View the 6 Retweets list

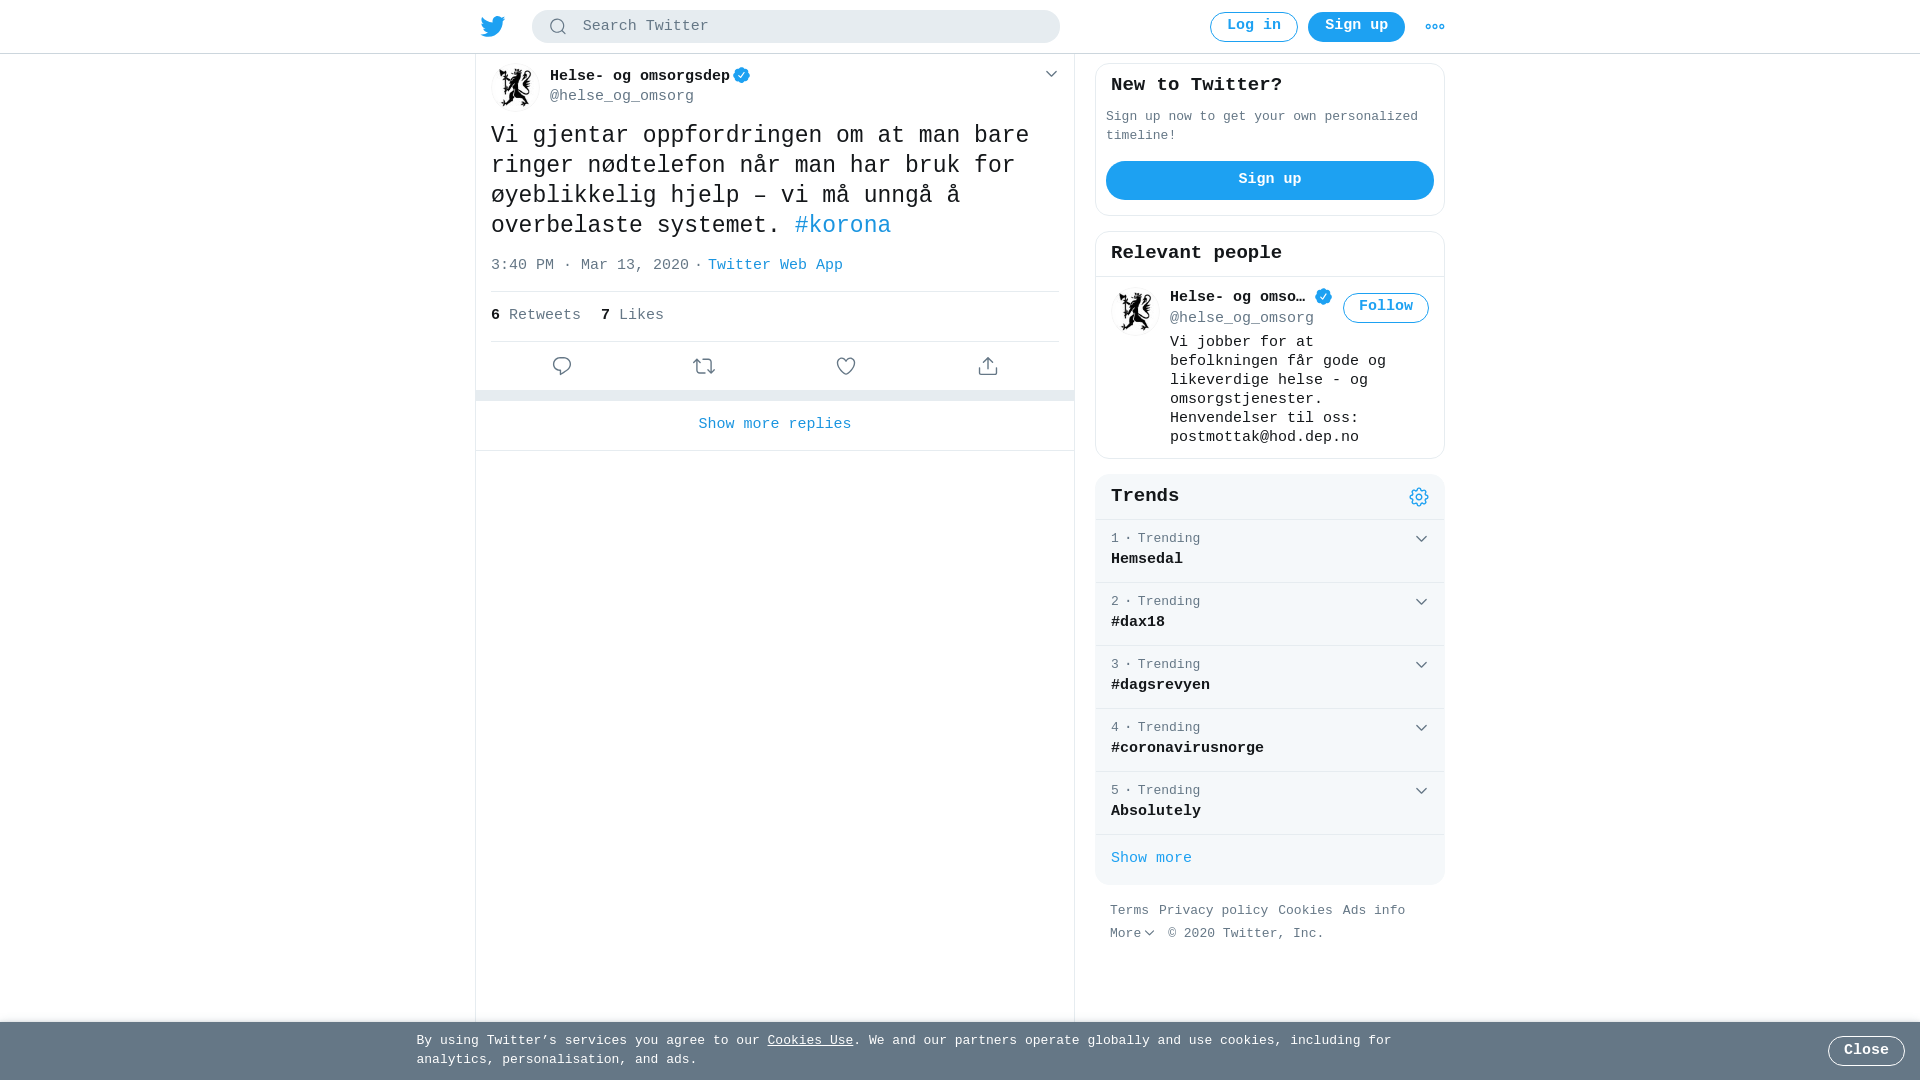click(x=536, y=316)
